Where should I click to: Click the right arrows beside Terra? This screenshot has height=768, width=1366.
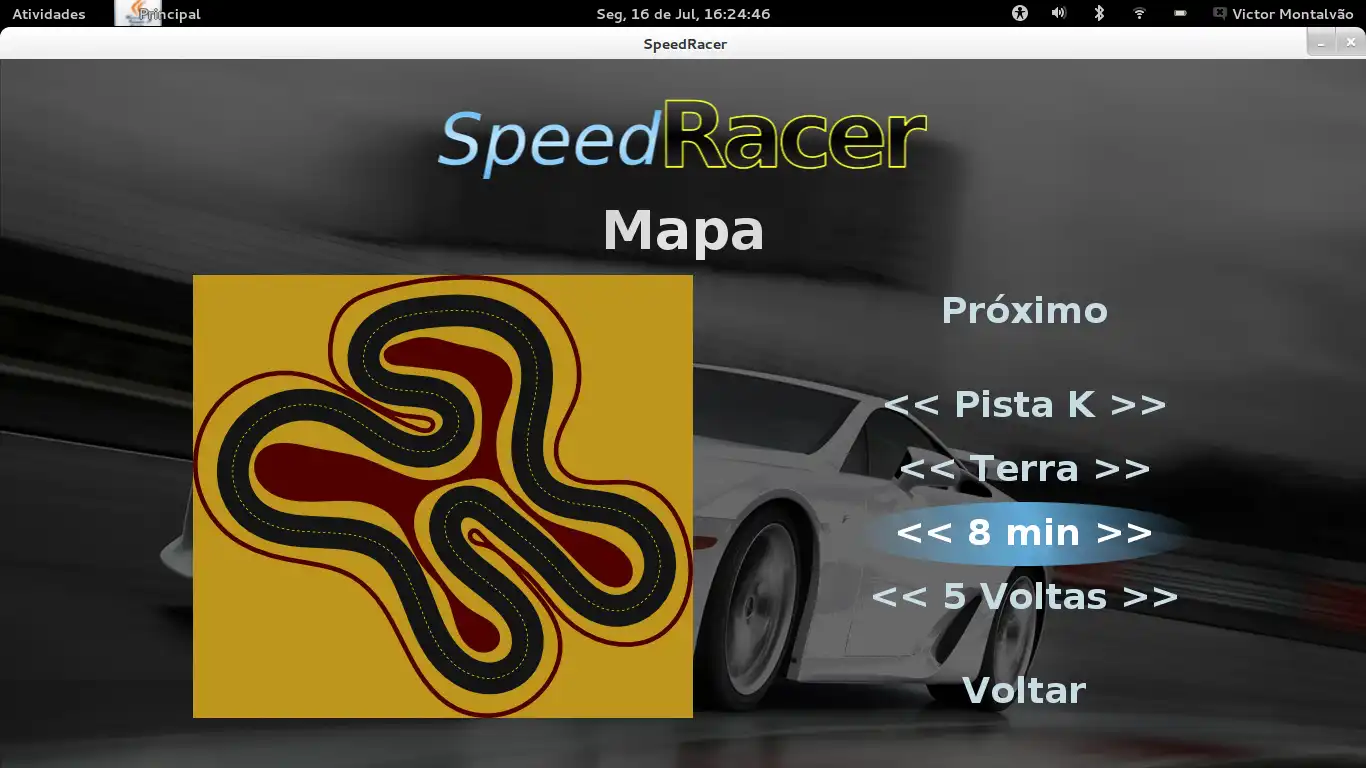pyautogui.click(x=1123, y=468)
